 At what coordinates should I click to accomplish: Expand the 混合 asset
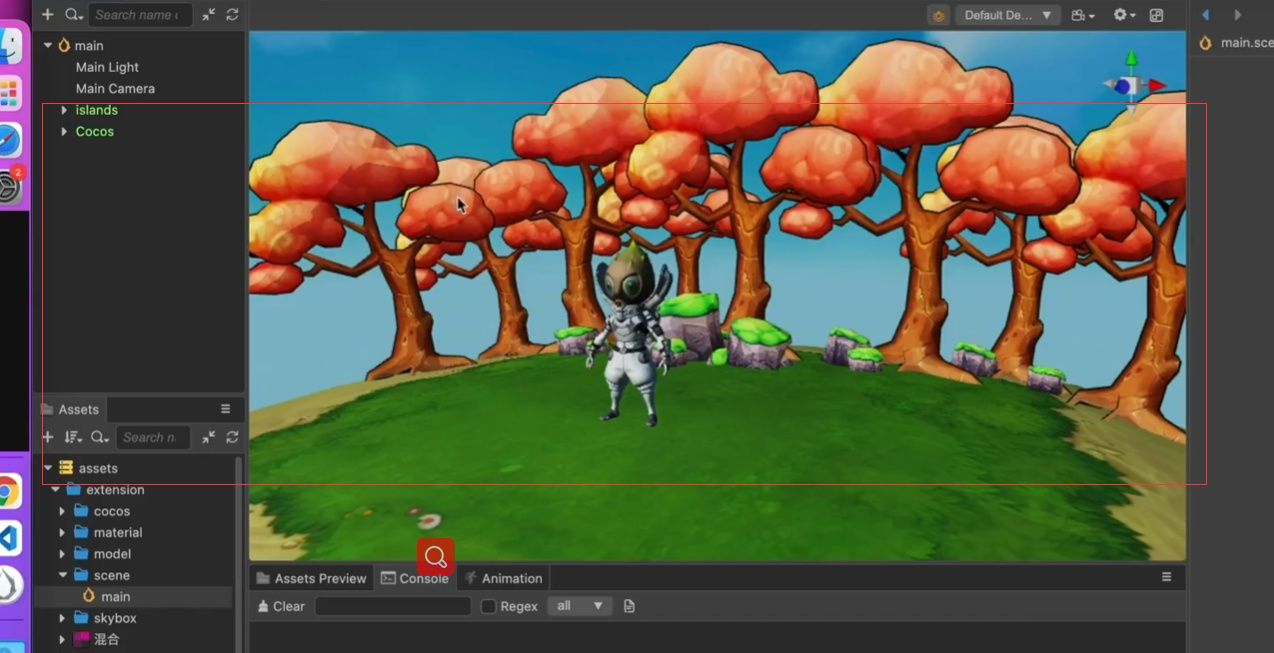[63, 639]
